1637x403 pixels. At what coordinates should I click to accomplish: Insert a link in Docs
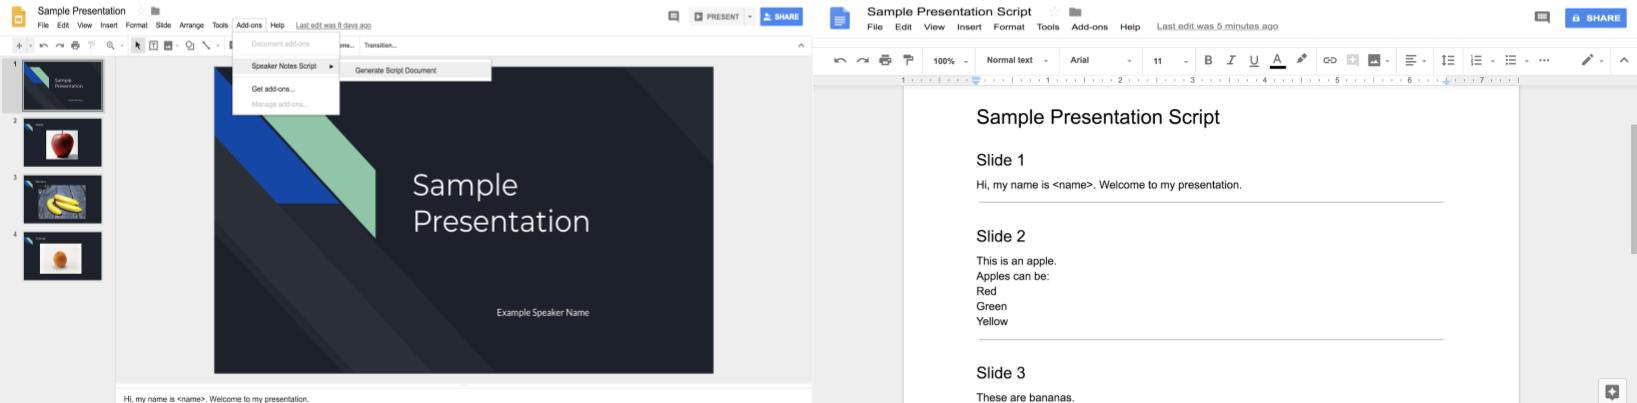tap(1329, 60)
